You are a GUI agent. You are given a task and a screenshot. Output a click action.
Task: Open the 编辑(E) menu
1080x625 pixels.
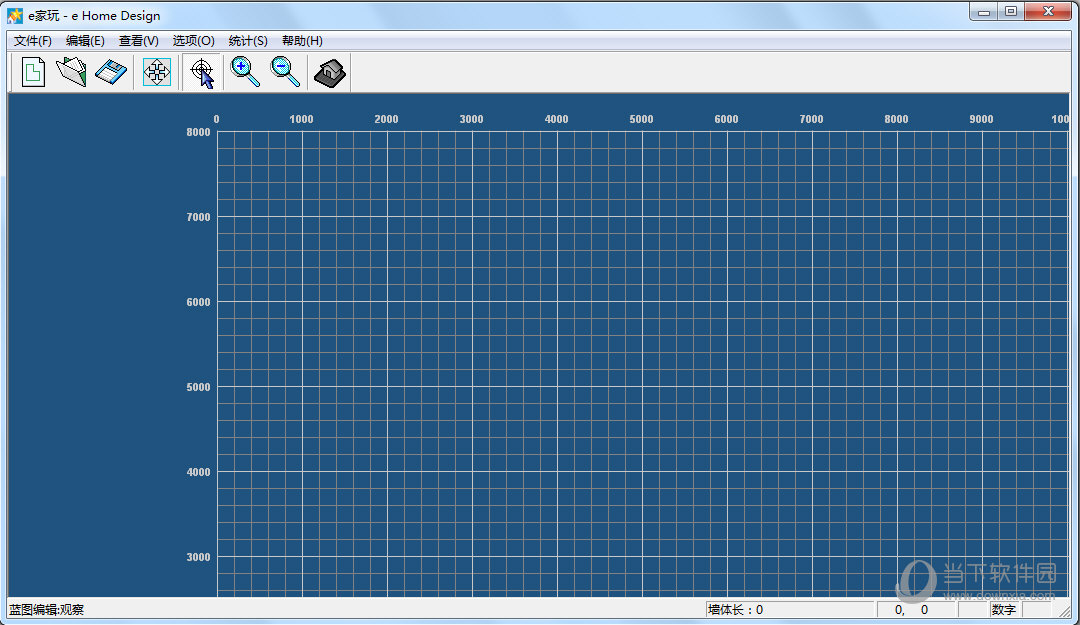(x=85, y=41)
